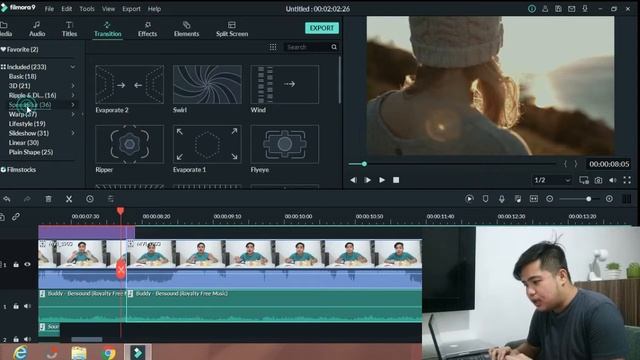Open Chrome from the taskbar
The image size is (640, 360).
(108, 352)
